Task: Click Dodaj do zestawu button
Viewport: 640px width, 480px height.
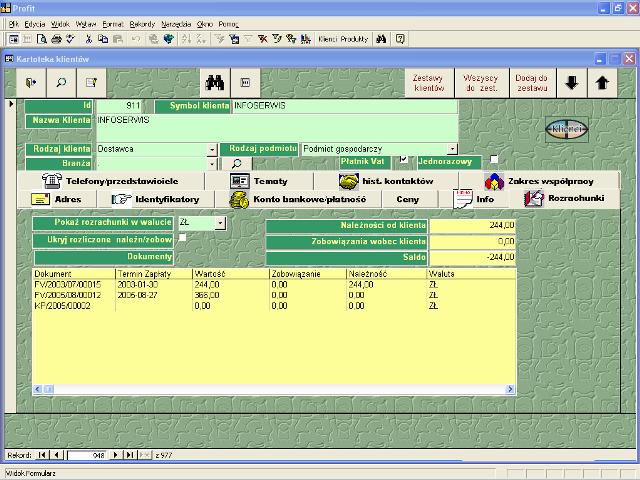Action: pos(531,83)
